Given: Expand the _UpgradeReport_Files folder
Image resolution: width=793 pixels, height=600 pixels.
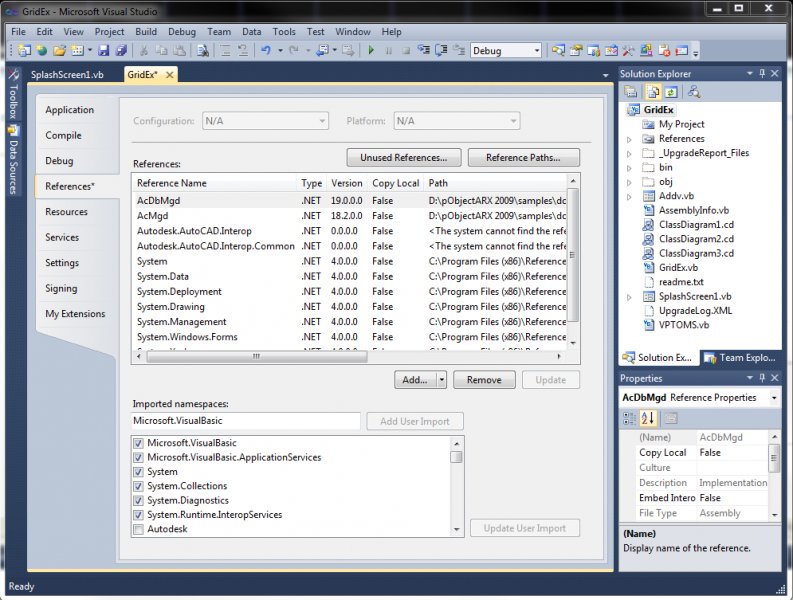Looking at the screenshot, I should click(x=629, y=153).
